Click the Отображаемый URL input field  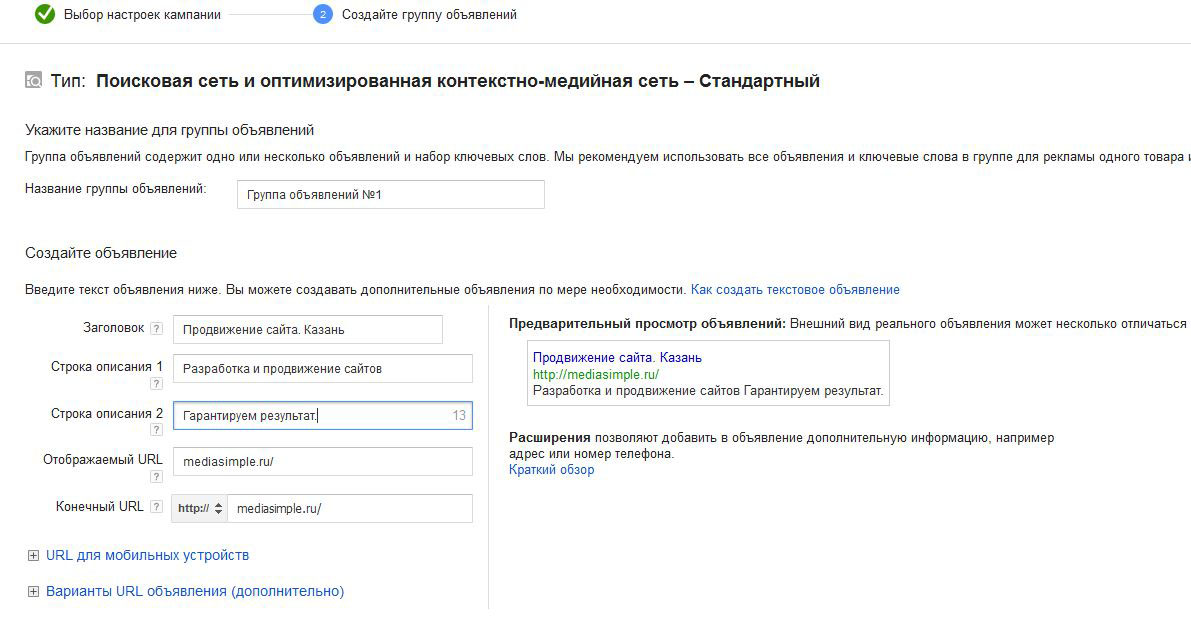(x=322, y=462)
